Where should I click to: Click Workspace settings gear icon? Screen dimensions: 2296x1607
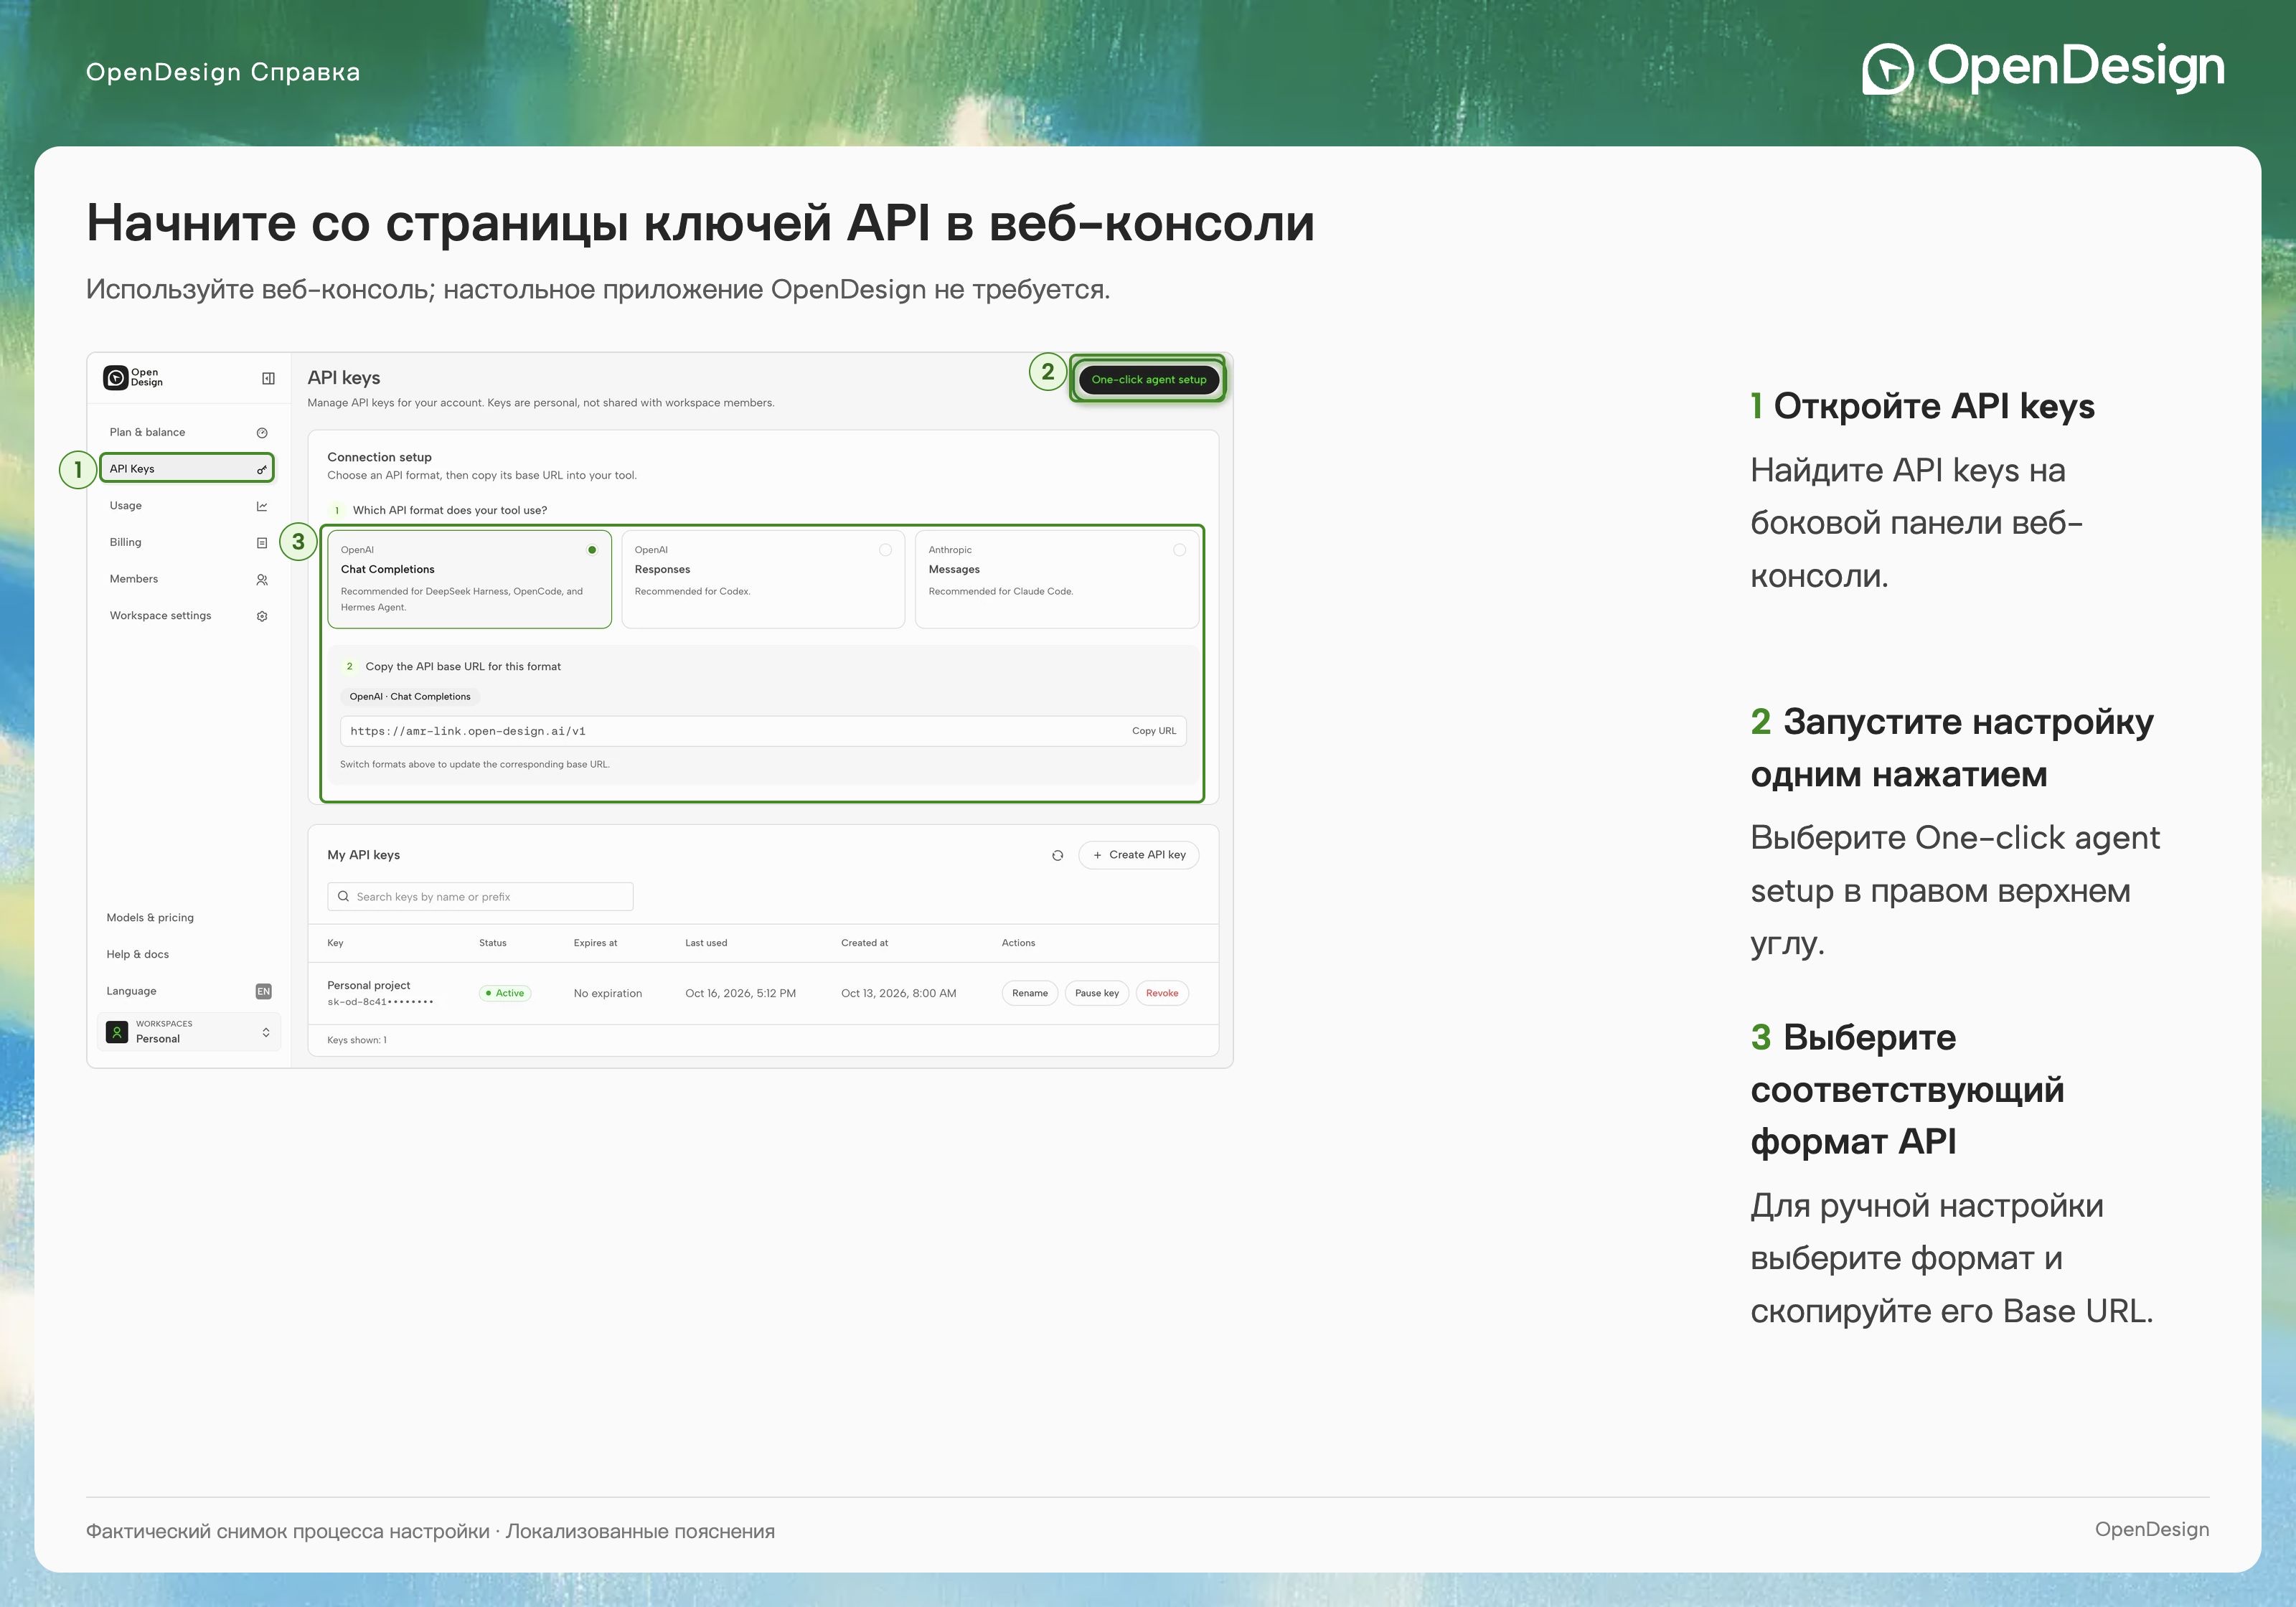[x=262, y=616]
